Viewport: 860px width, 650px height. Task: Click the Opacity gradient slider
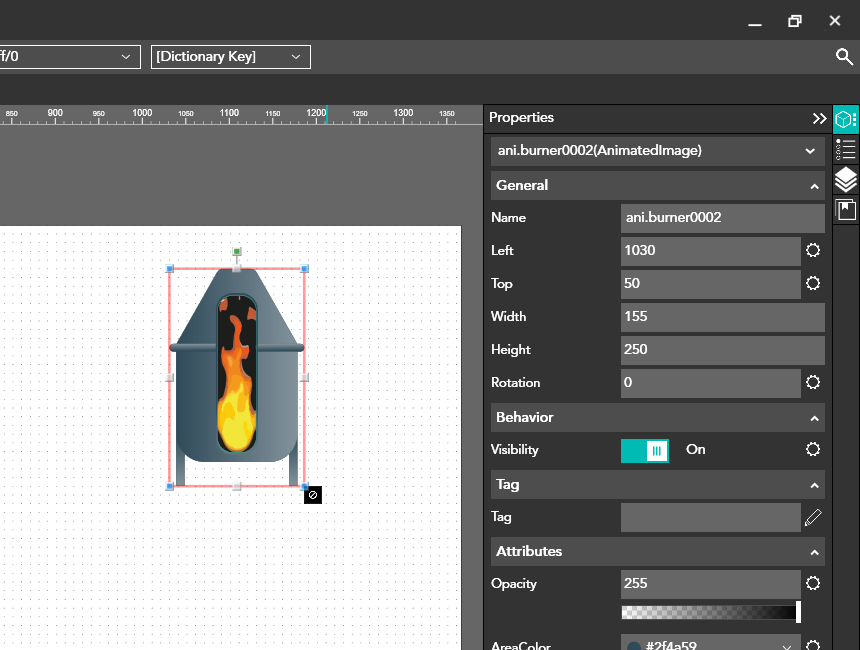(x=710, y=612)
